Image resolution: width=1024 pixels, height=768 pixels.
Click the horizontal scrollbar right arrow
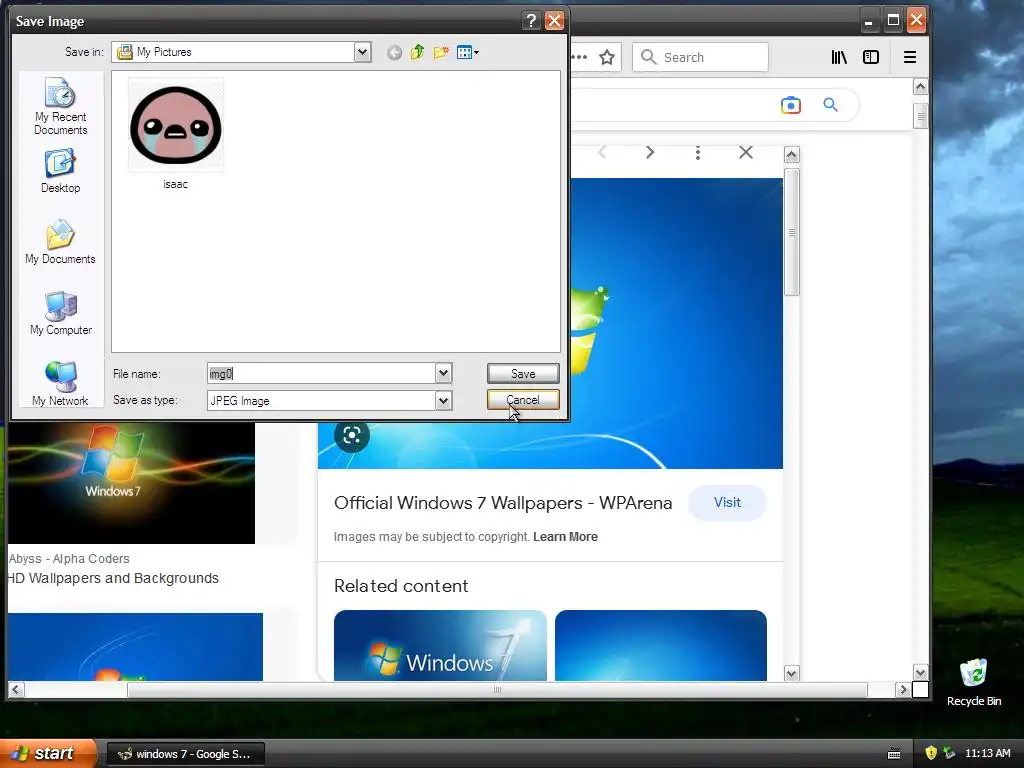coord(903,690)
